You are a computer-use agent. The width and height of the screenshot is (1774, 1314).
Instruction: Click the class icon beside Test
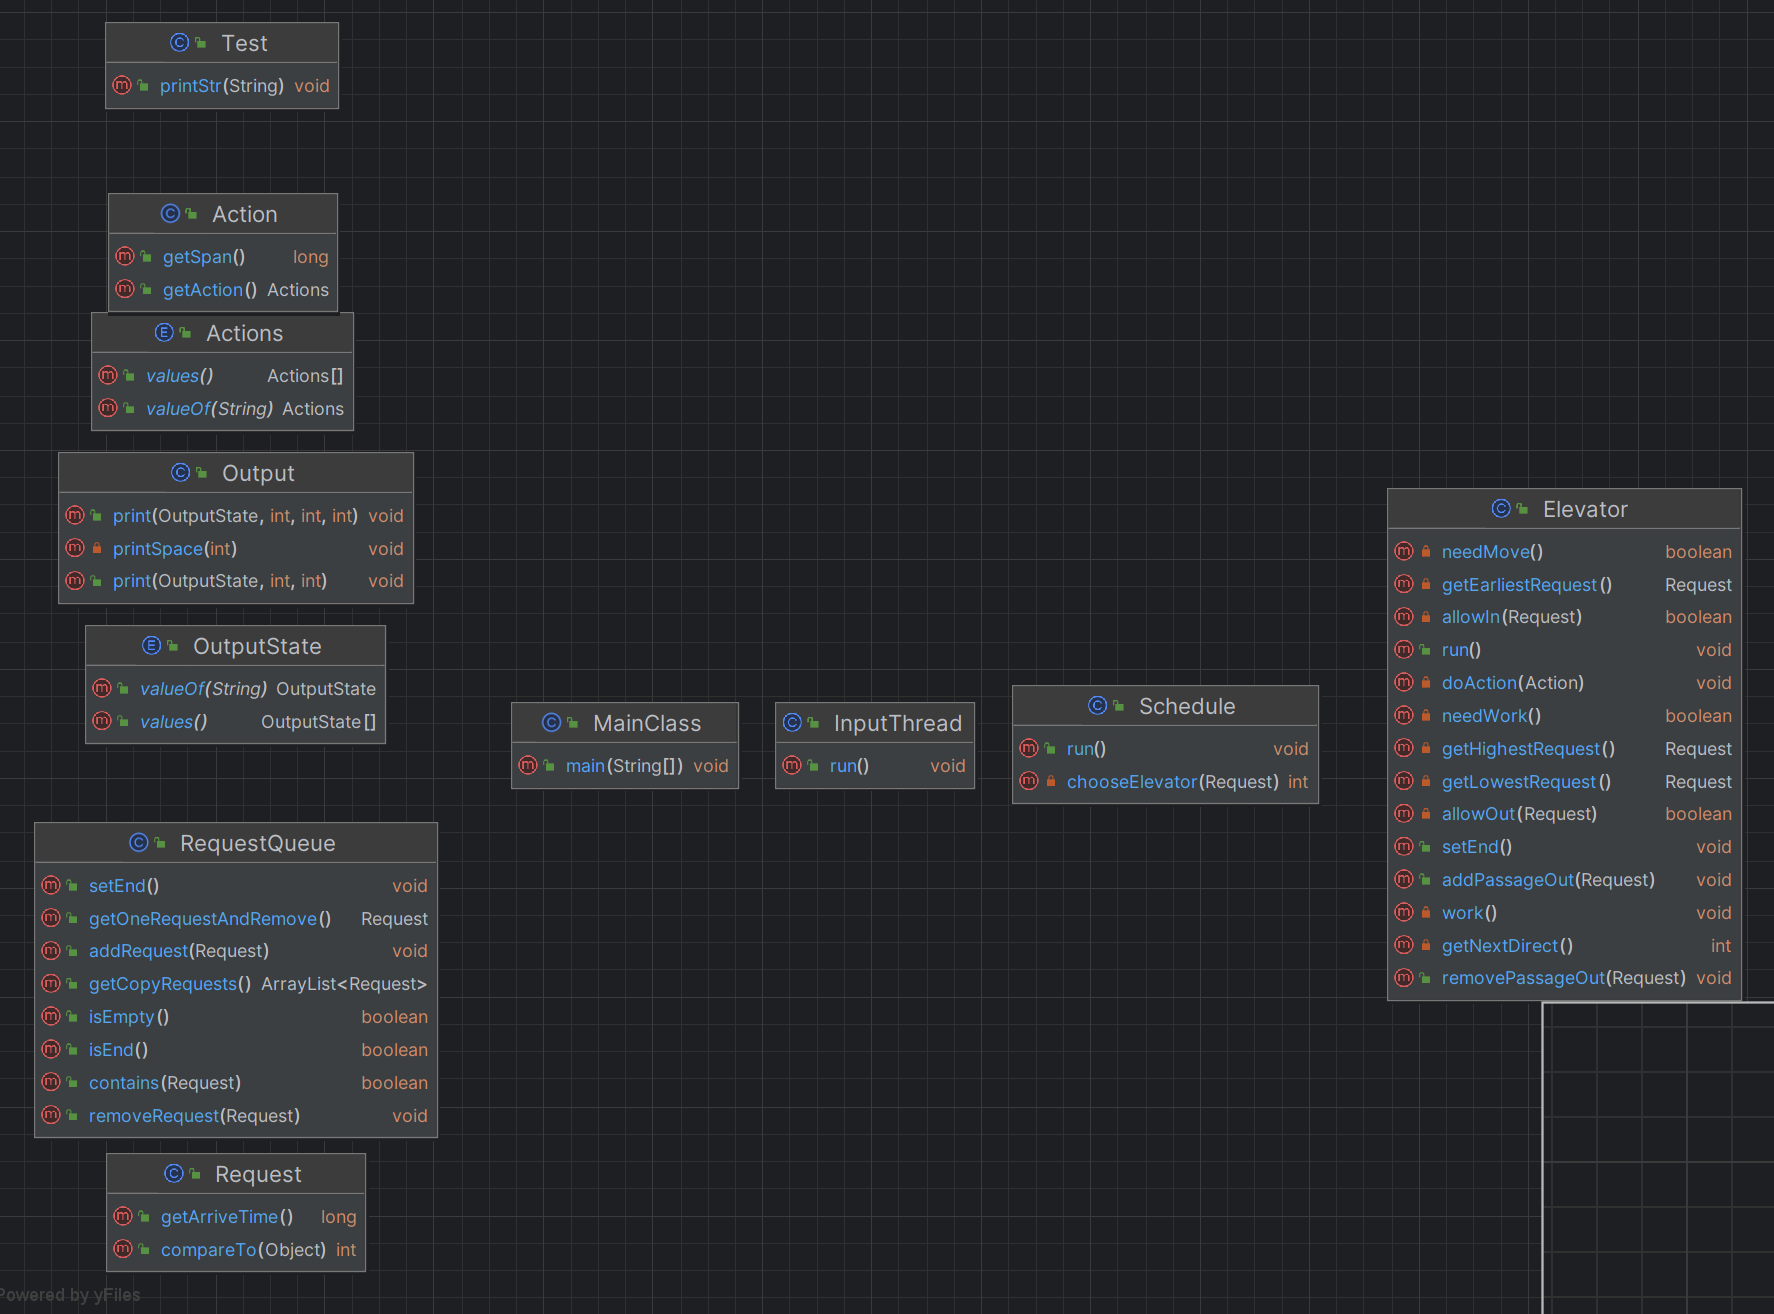(180, 43)
